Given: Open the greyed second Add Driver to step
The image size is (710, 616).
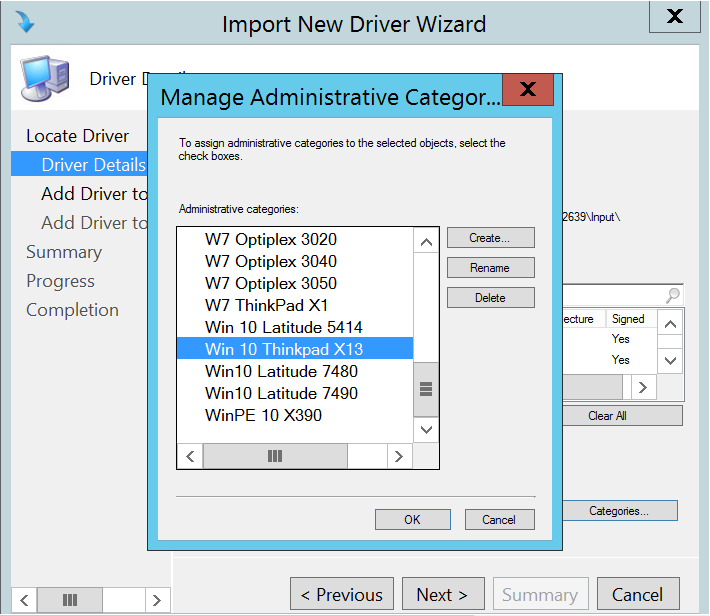Looking at the screenshot, I should click(x=94, y=223).
